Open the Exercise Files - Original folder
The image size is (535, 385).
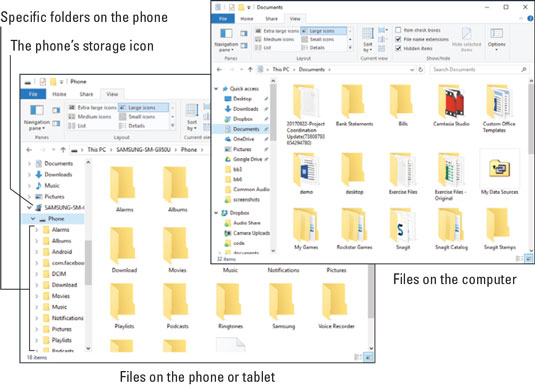[450, 177]
